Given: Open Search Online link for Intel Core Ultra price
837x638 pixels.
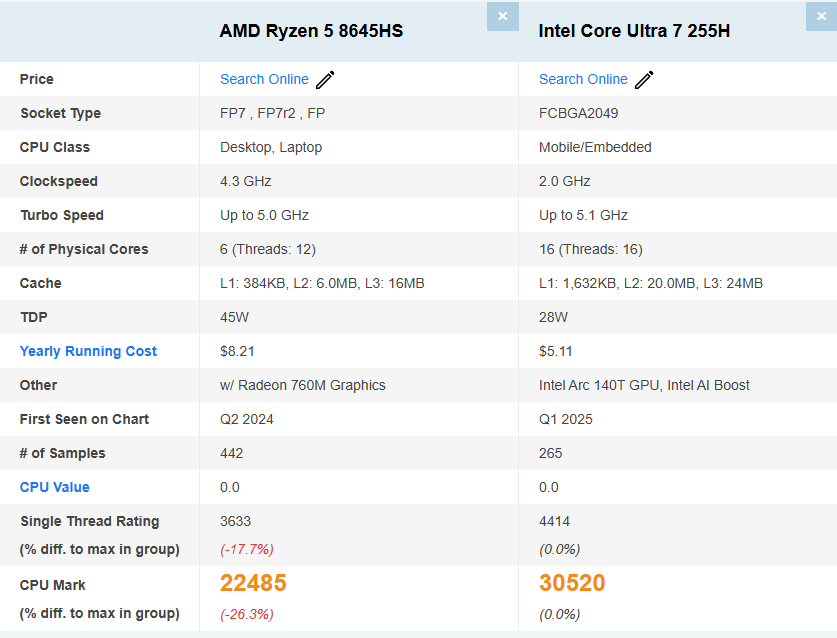Looking at the screenshot, I should click(583, 79).
